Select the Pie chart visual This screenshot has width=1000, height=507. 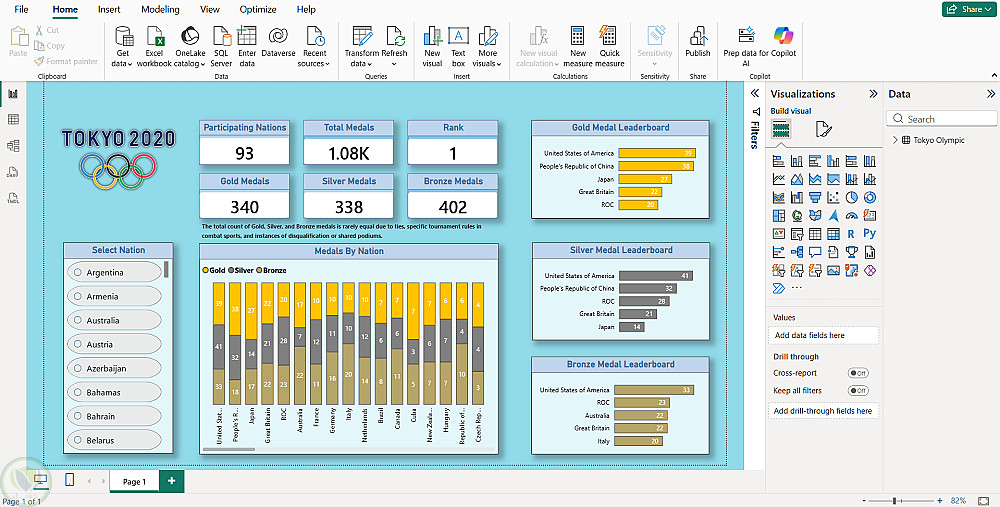point(851,198)
